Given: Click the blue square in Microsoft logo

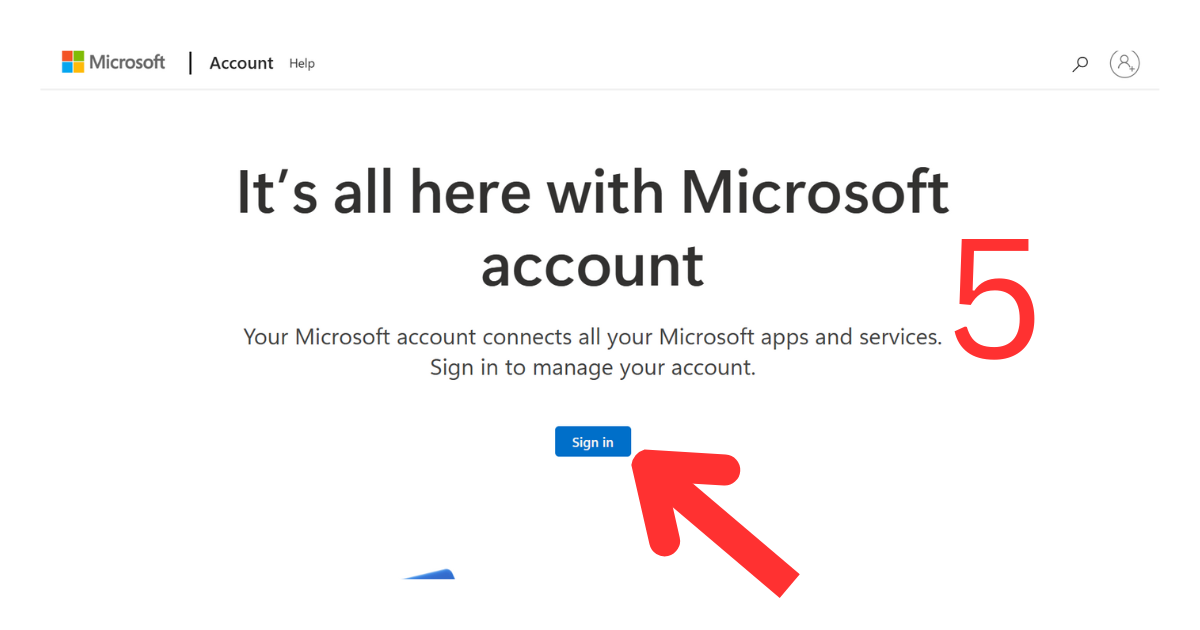Looking at the screenshot, I should pos(67,68).
